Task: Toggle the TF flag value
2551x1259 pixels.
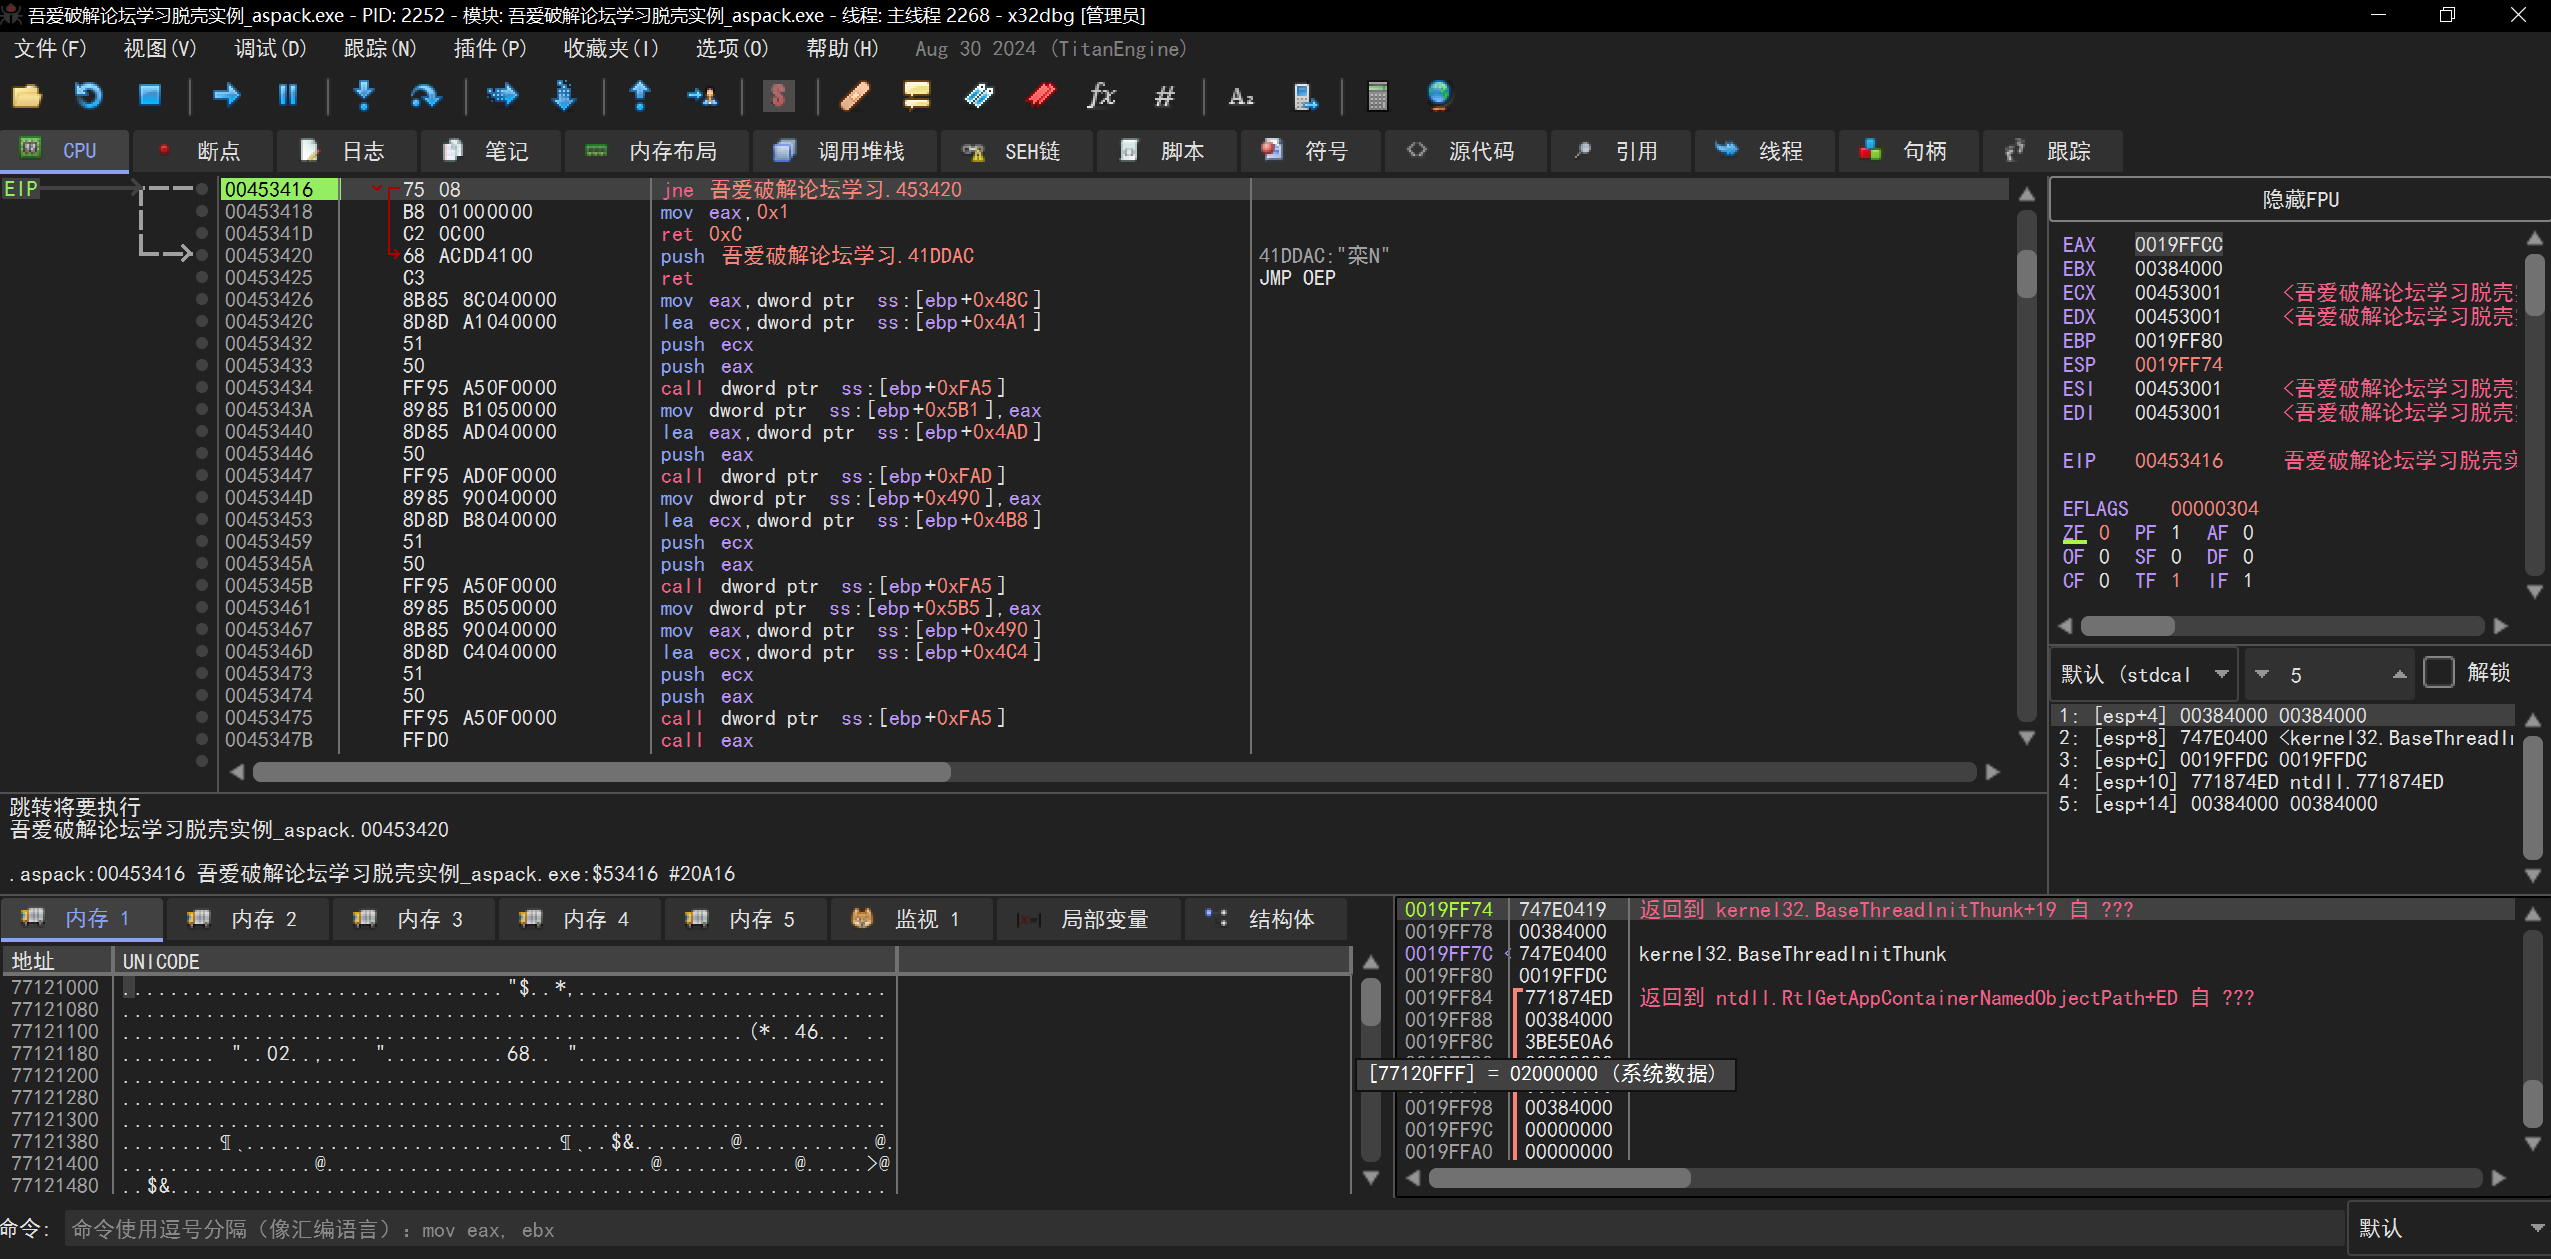Action: [x=2175, y=581]
